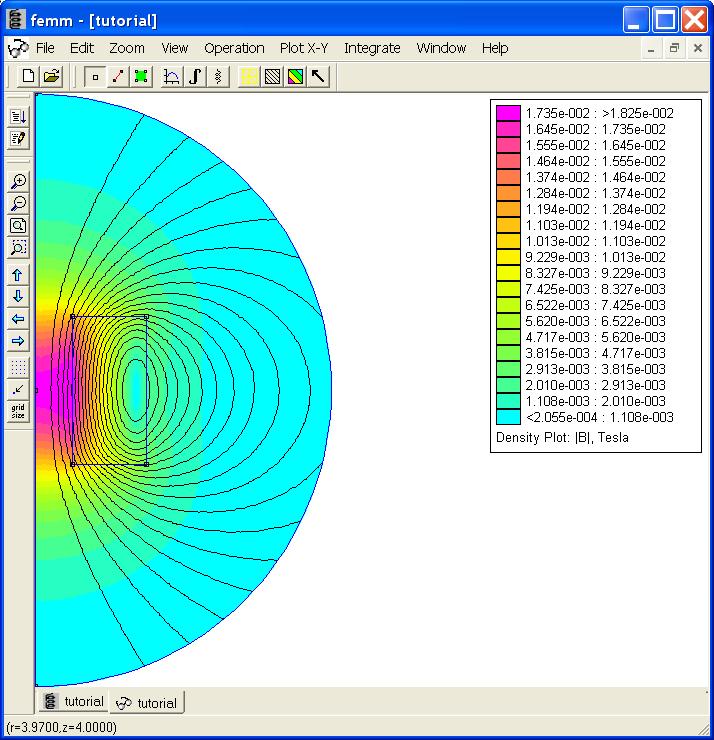
Task: Click the zoom natural magnifier icon
Action: [x=18, y=226]
